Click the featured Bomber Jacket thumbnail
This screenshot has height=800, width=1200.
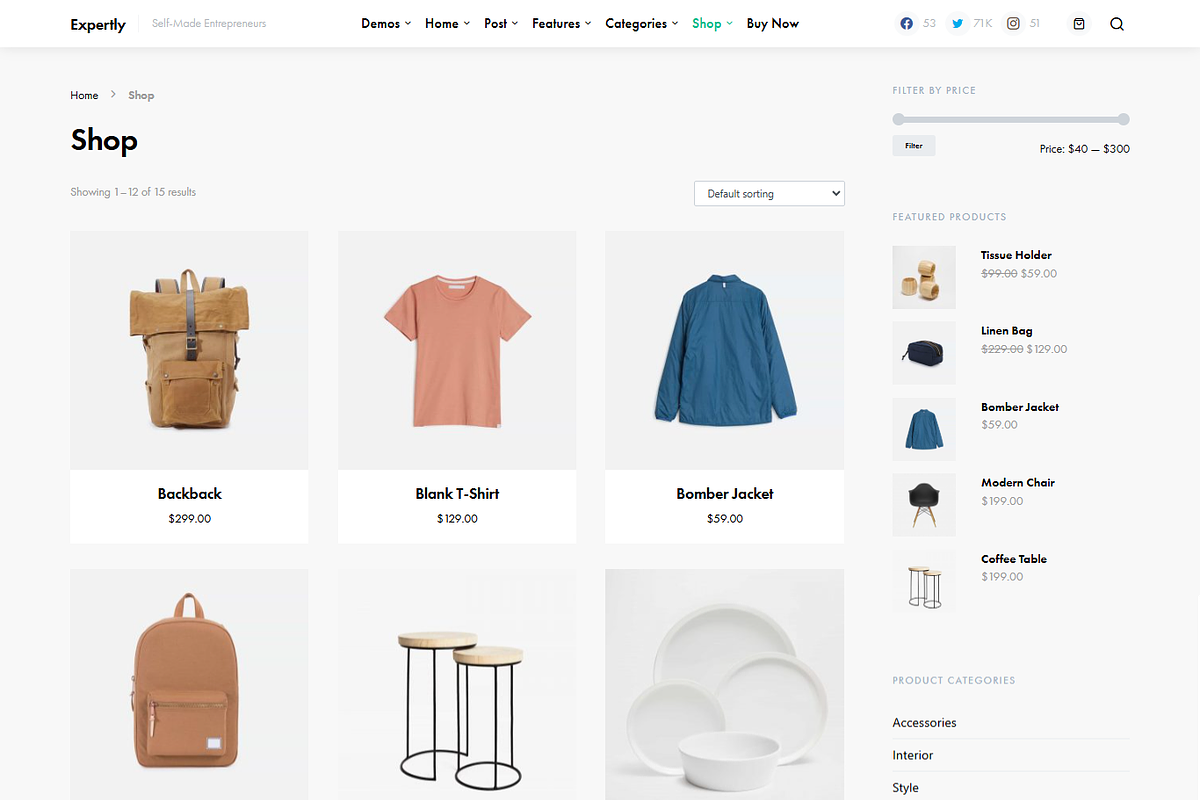coord(924,429)
